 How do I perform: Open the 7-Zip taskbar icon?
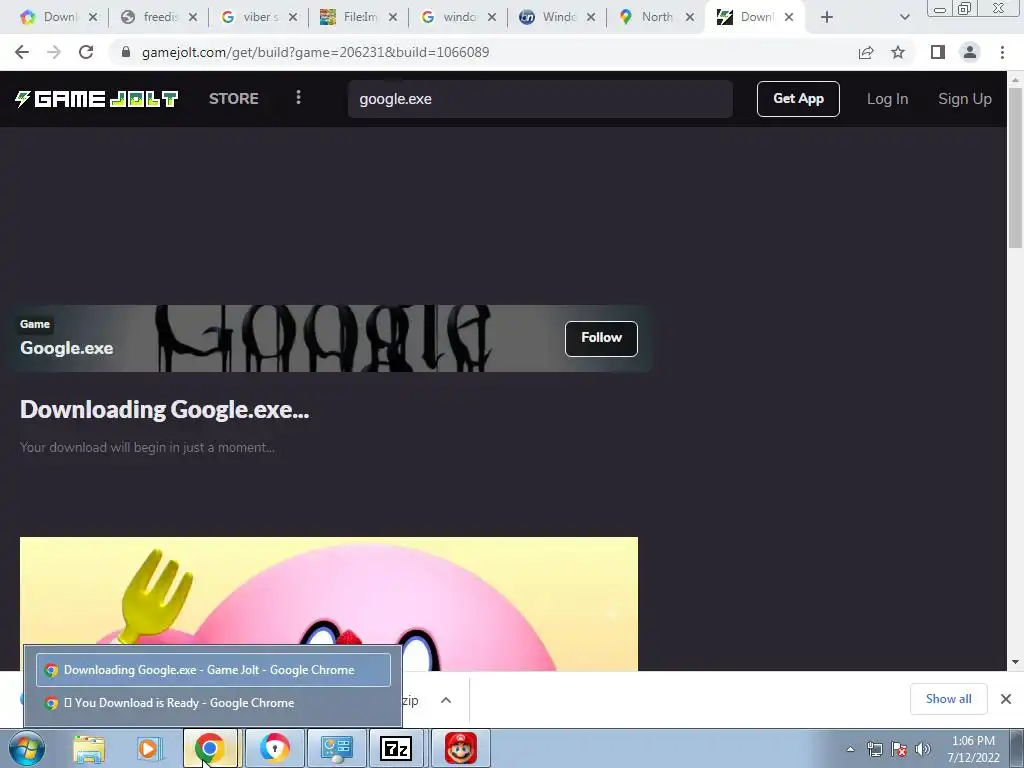click(396, 748)
